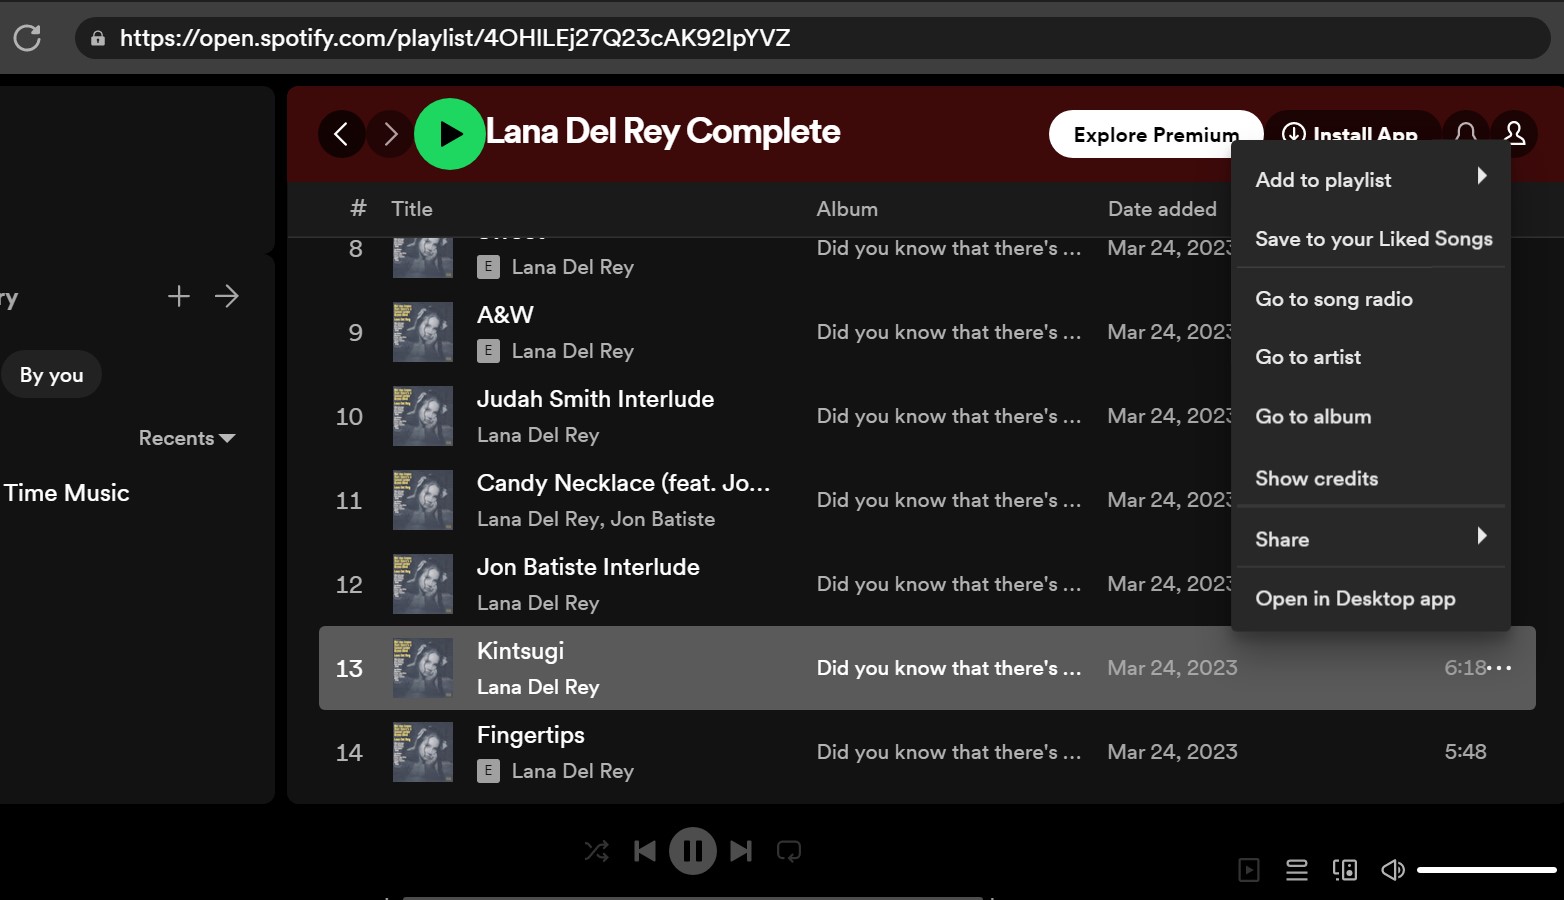
Task: Open the Time Music playlist in library
Action: [x=66, y=493]
